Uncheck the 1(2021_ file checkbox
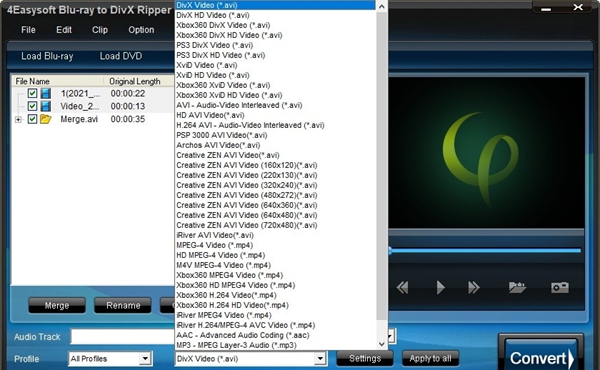 [32, 93]
